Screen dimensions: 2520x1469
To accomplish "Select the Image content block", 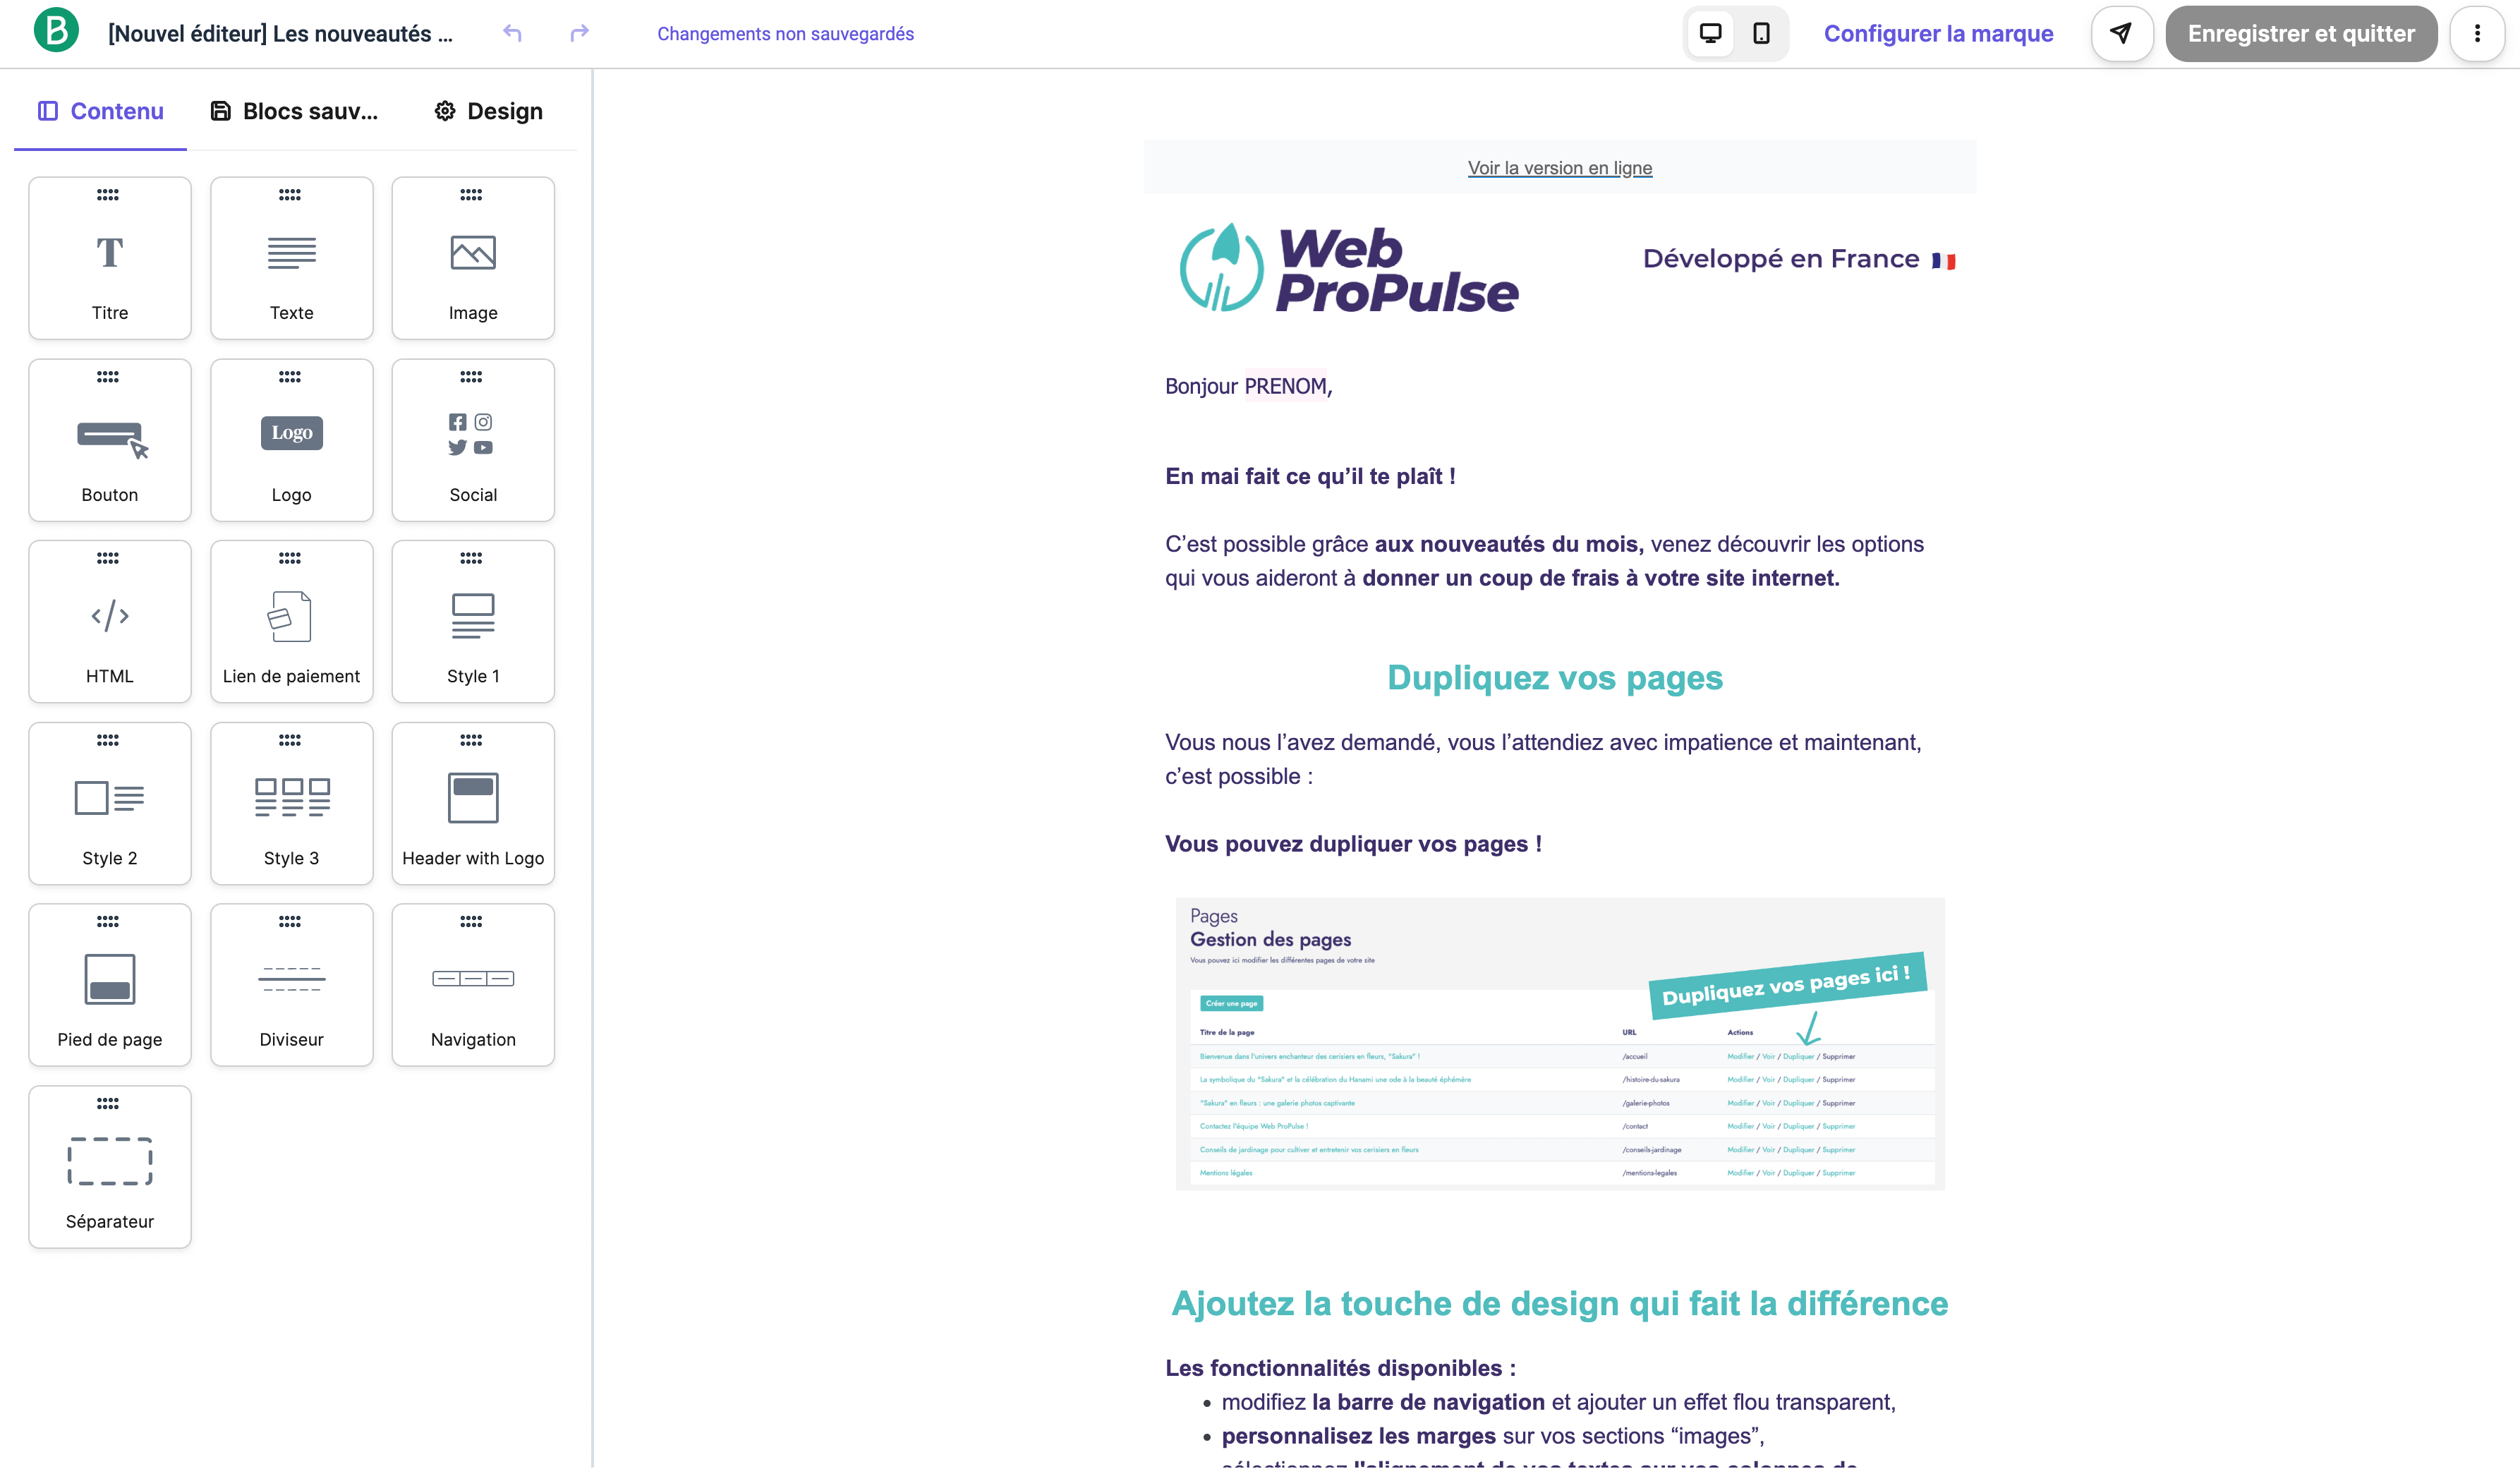I will click(x=472, y=258).
